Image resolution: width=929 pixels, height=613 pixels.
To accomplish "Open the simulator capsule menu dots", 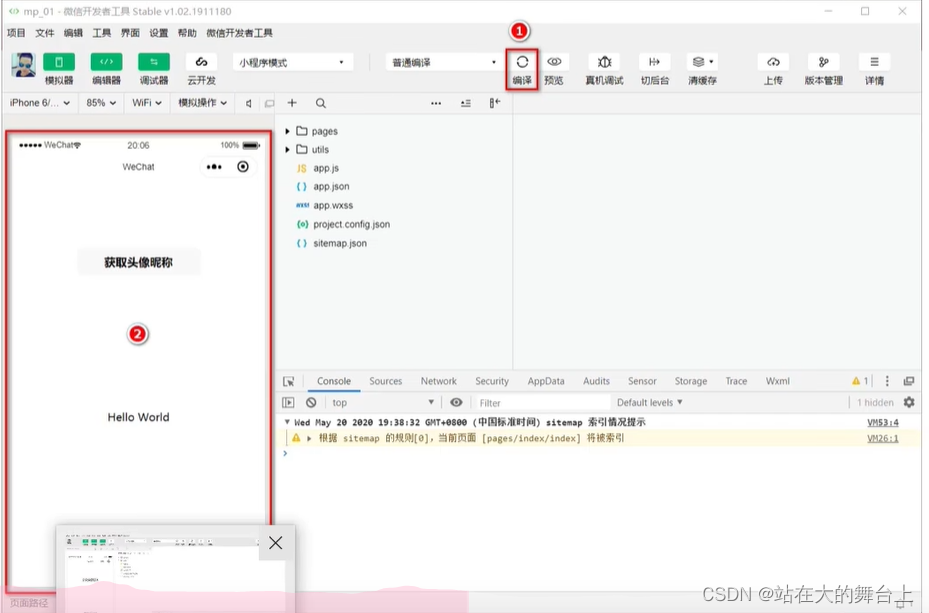I will pos(214,167).
